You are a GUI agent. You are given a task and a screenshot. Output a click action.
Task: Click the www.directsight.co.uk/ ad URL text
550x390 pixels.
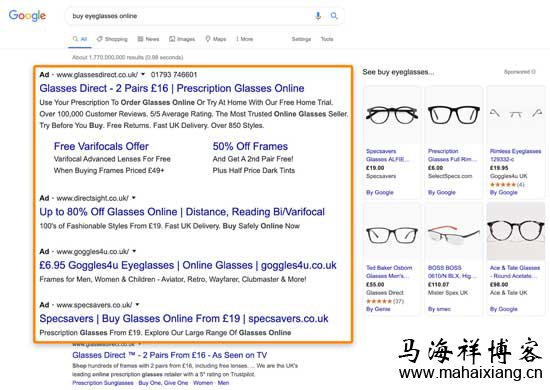point(93,198)
